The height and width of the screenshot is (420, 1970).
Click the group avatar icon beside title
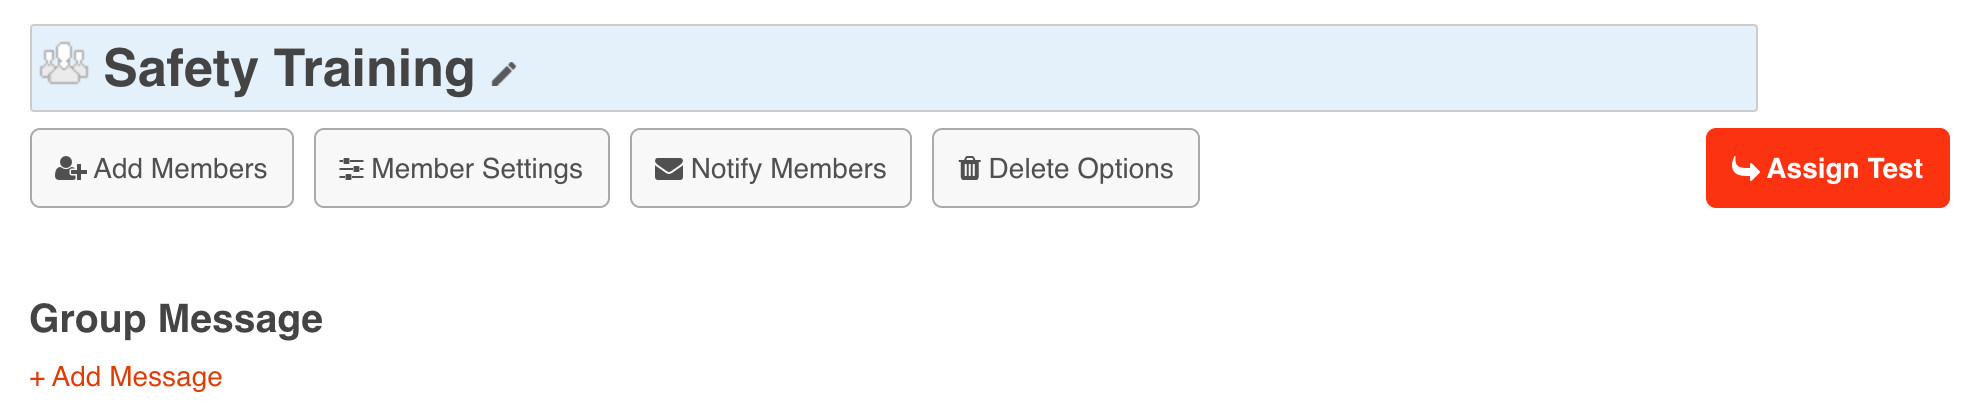[64, 64]
